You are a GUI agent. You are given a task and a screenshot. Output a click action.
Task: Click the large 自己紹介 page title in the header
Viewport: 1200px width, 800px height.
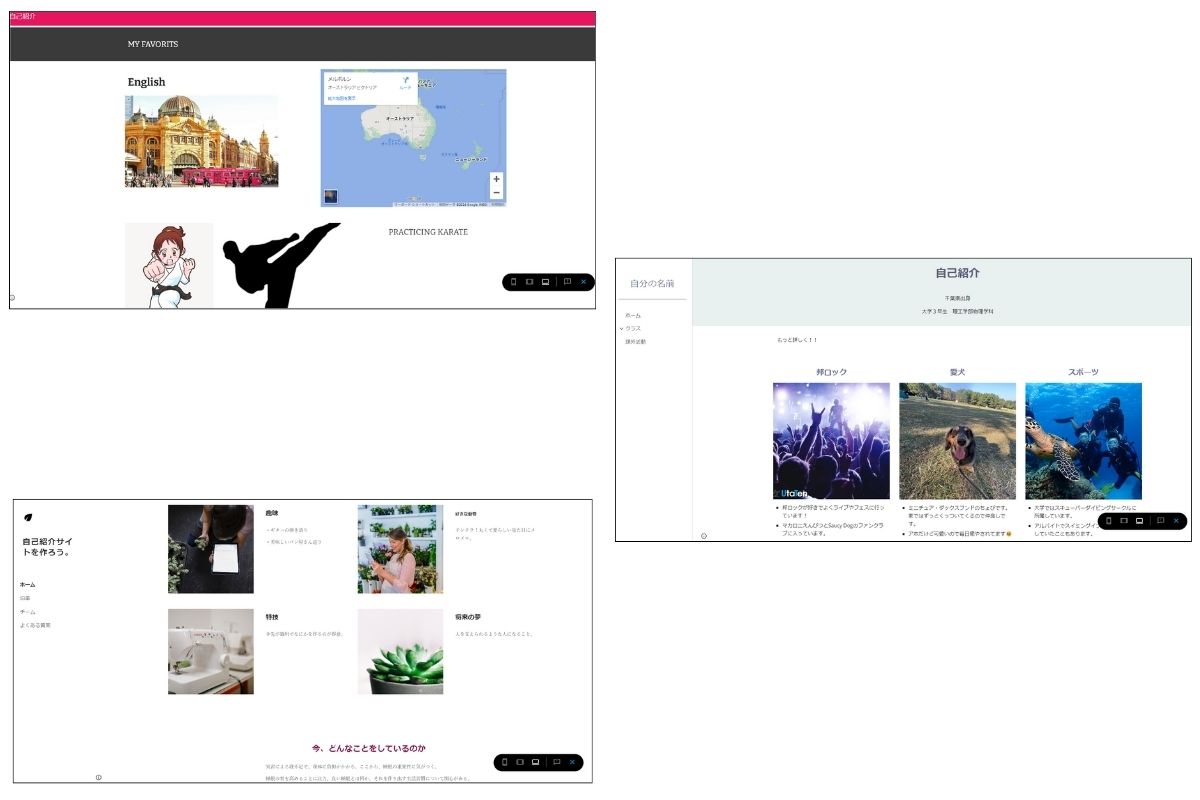click(957, 273)
